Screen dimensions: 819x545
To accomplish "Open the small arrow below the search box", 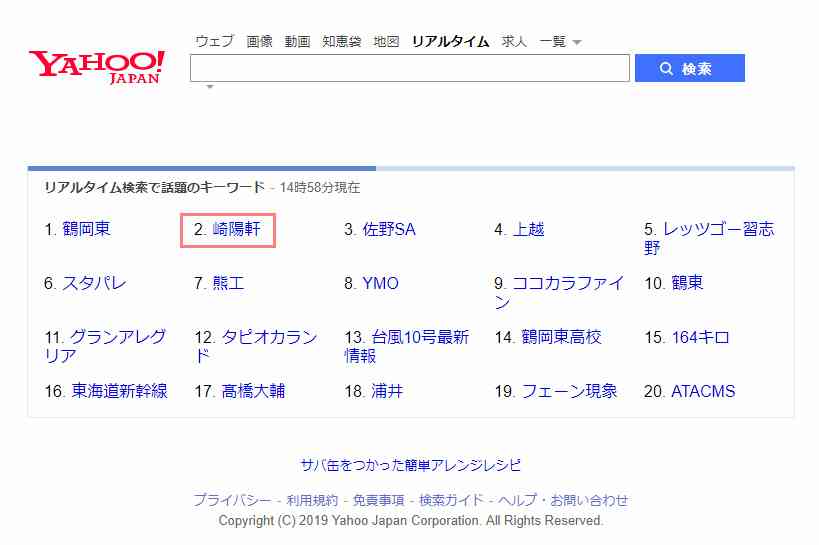I will point(209,87).
